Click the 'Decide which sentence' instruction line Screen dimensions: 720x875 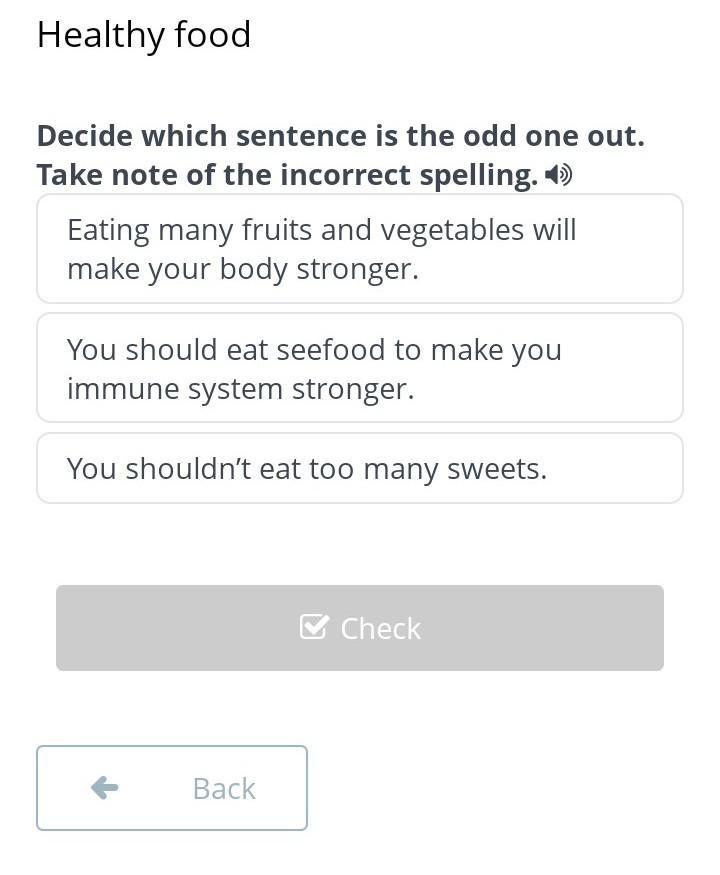tap(340, 136)
